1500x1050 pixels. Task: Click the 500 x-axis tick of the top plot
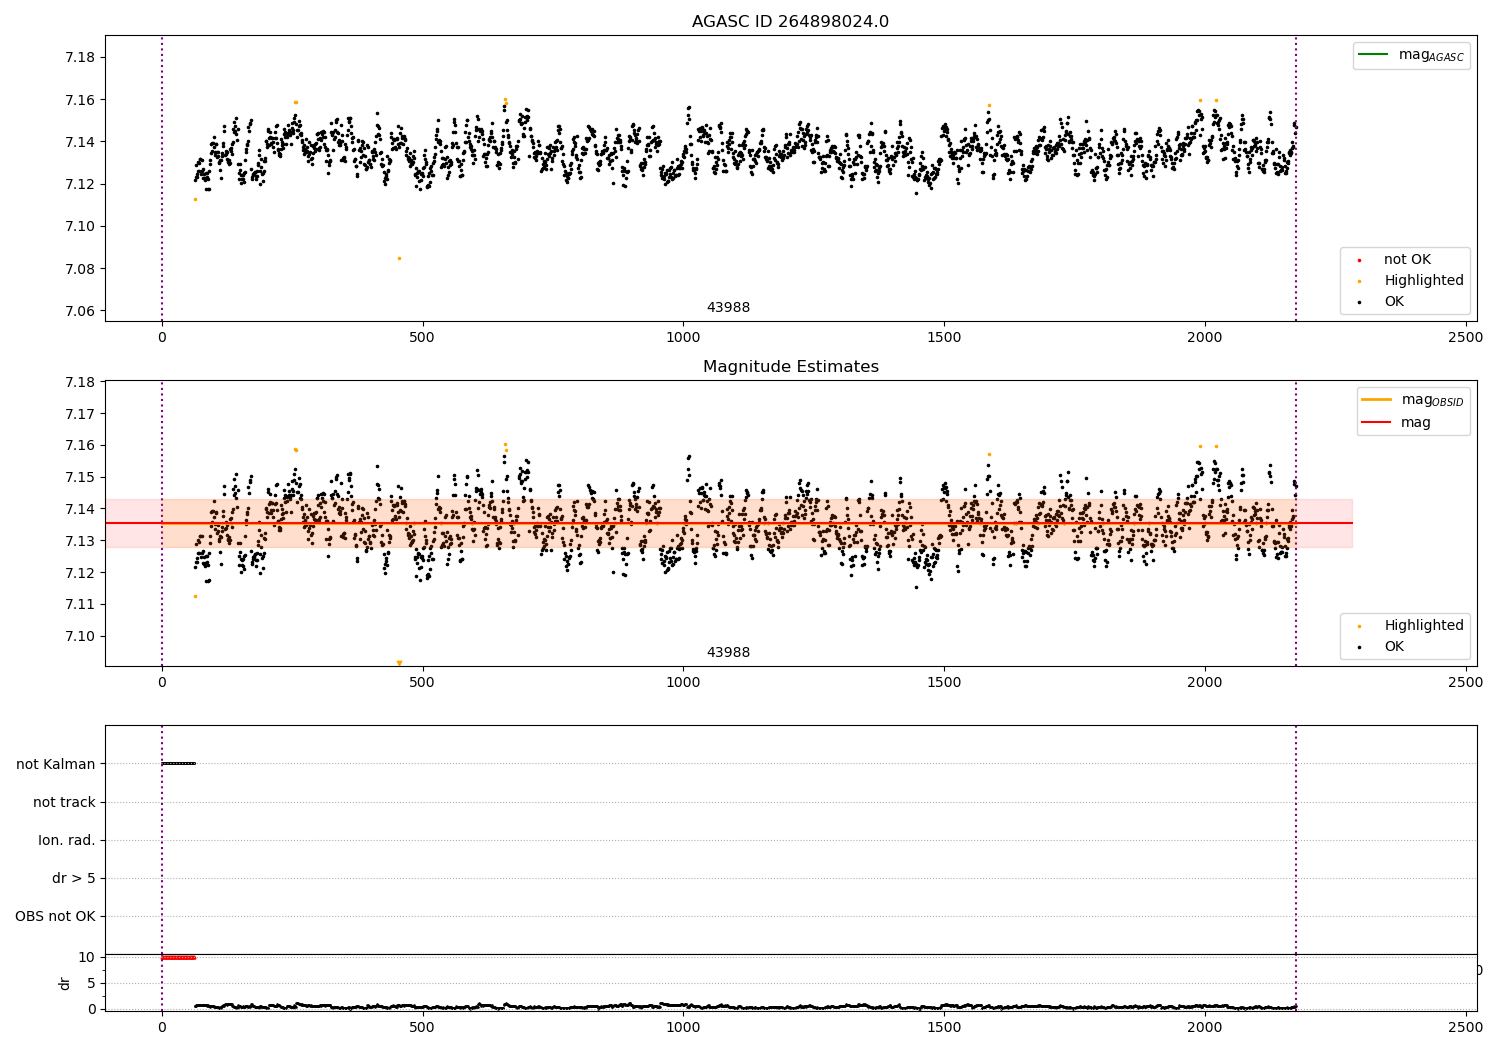422,337
